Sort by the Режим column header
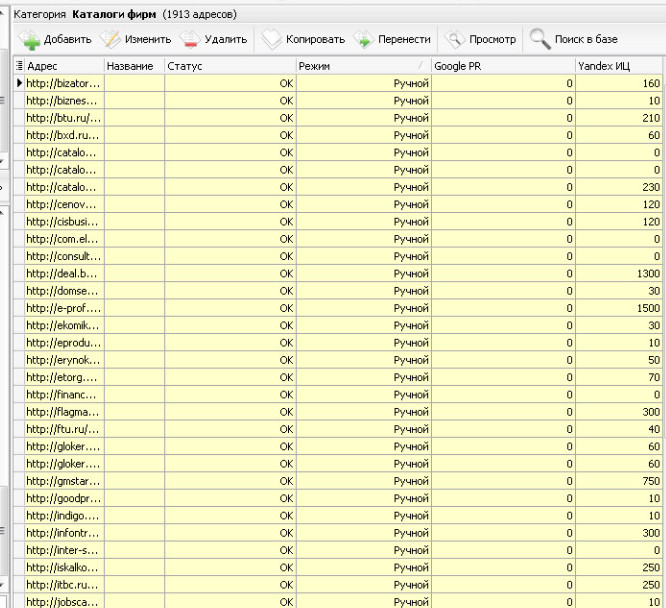Image resolution: width=666 pixels, height=608 pixels. click(x=364, y=66)
